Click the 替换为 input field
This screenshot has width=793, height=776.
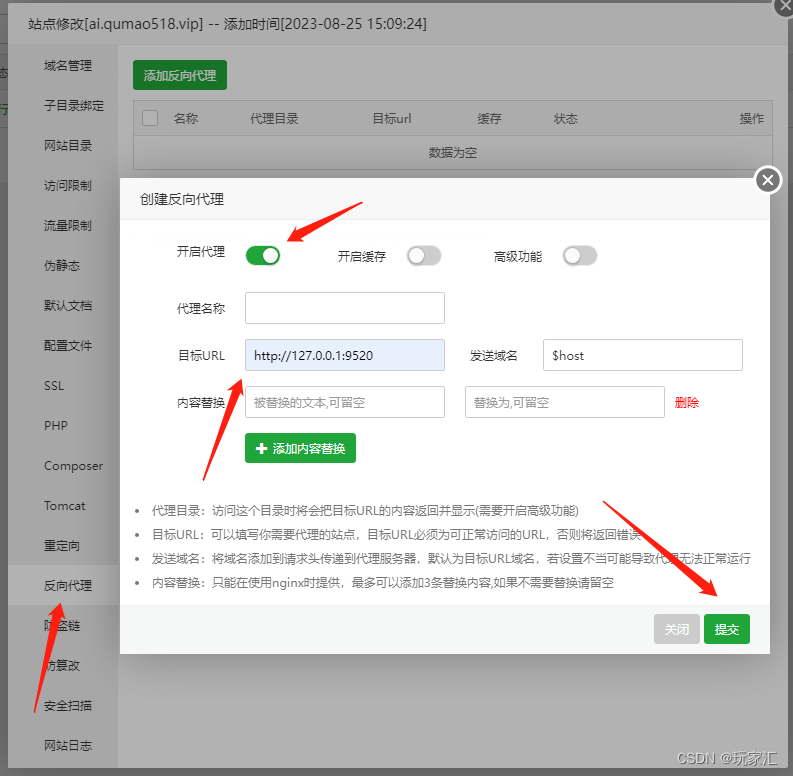[565, 402]
